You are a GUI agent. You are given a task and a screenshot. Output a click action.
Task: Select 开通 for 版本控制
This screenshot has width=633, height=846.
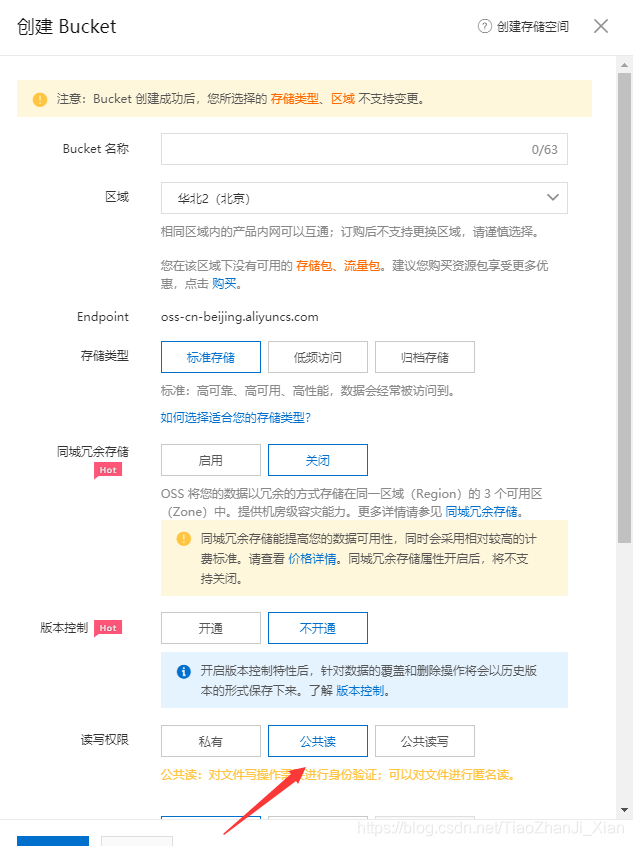point(210,628)
